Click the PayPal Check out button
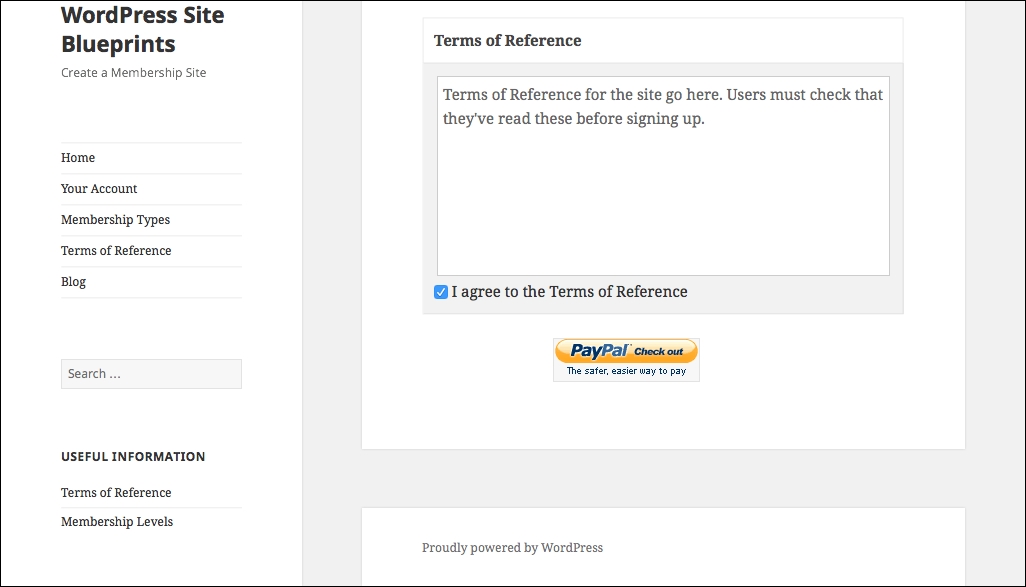1026x587 pixels. tap(626, 359)
